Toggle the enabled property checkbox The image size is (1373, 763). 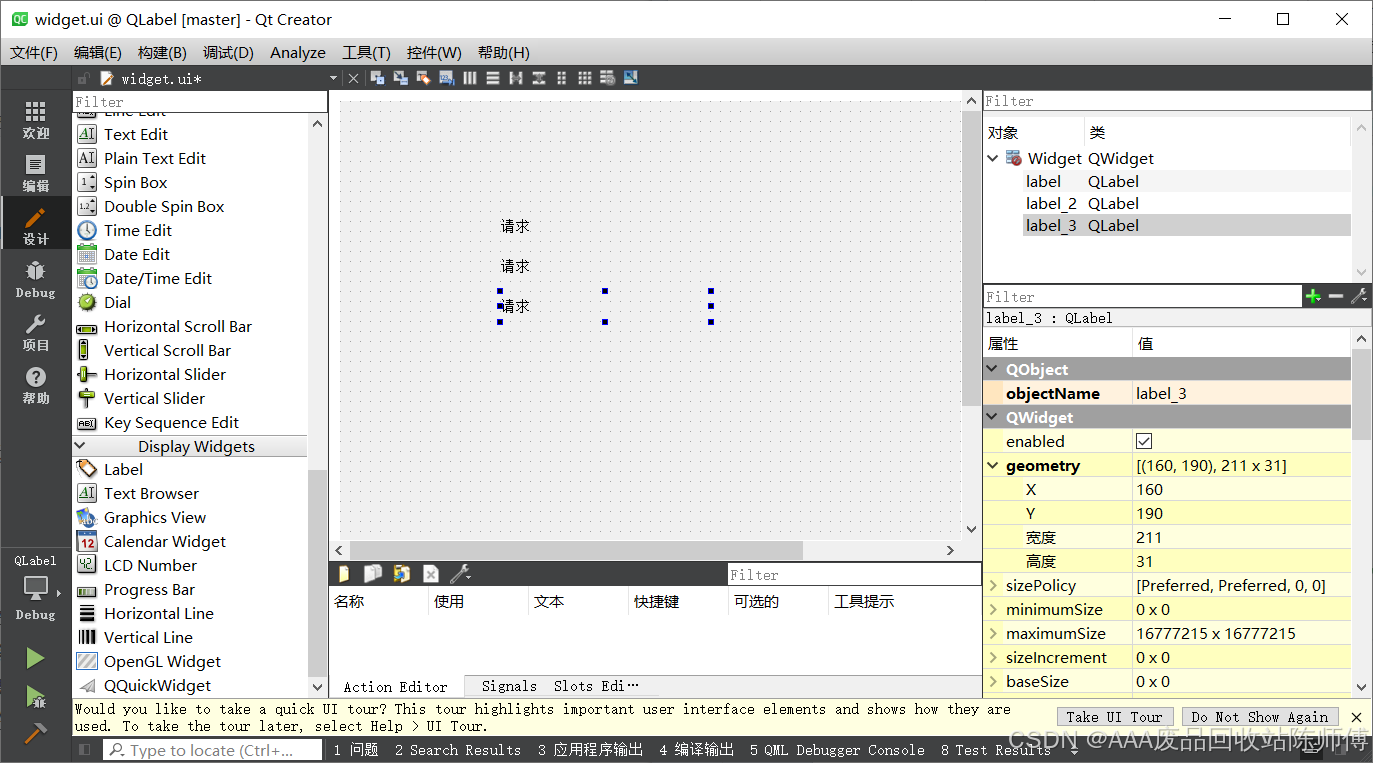click(x=1144, y=441)
